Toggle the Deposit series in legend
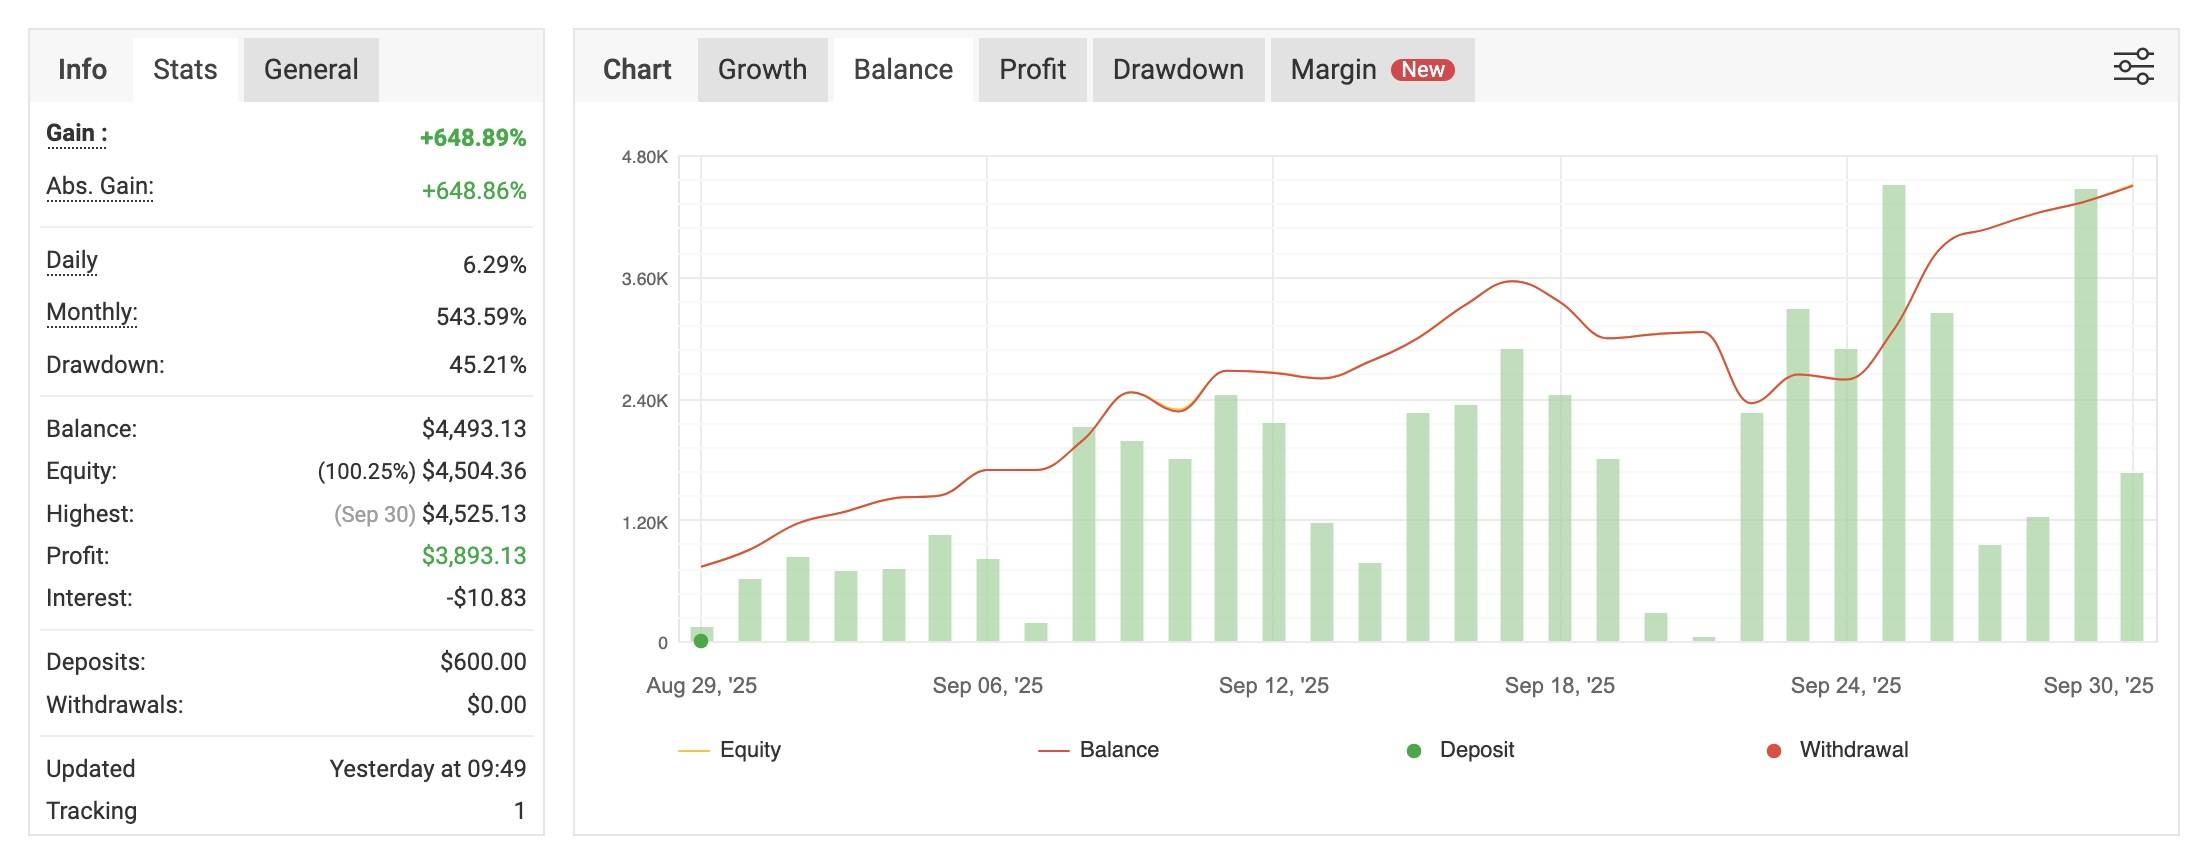Viewport: 2204px width, 860px height. pyautogui.click(x=1461, y=750)
